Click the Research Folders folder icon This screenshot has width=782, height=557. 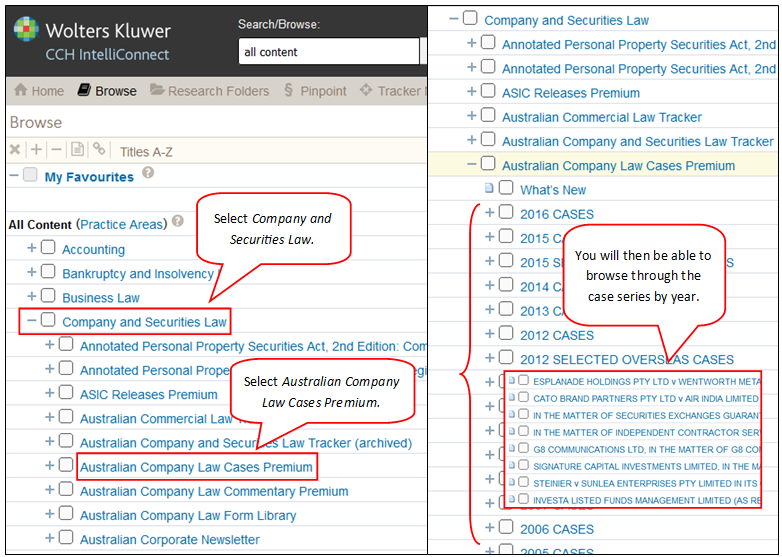157,90
